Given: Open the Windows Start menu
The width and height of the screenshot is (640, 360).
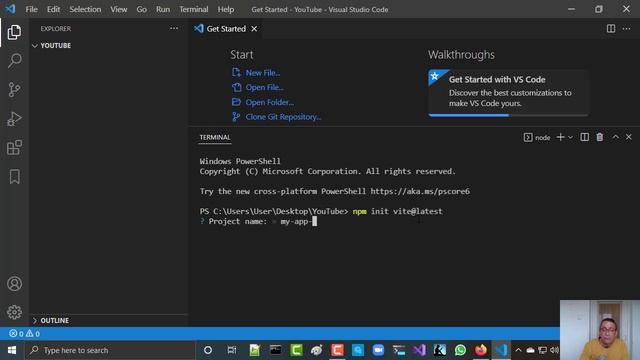Looking at the screenshot, I should 12,350.
